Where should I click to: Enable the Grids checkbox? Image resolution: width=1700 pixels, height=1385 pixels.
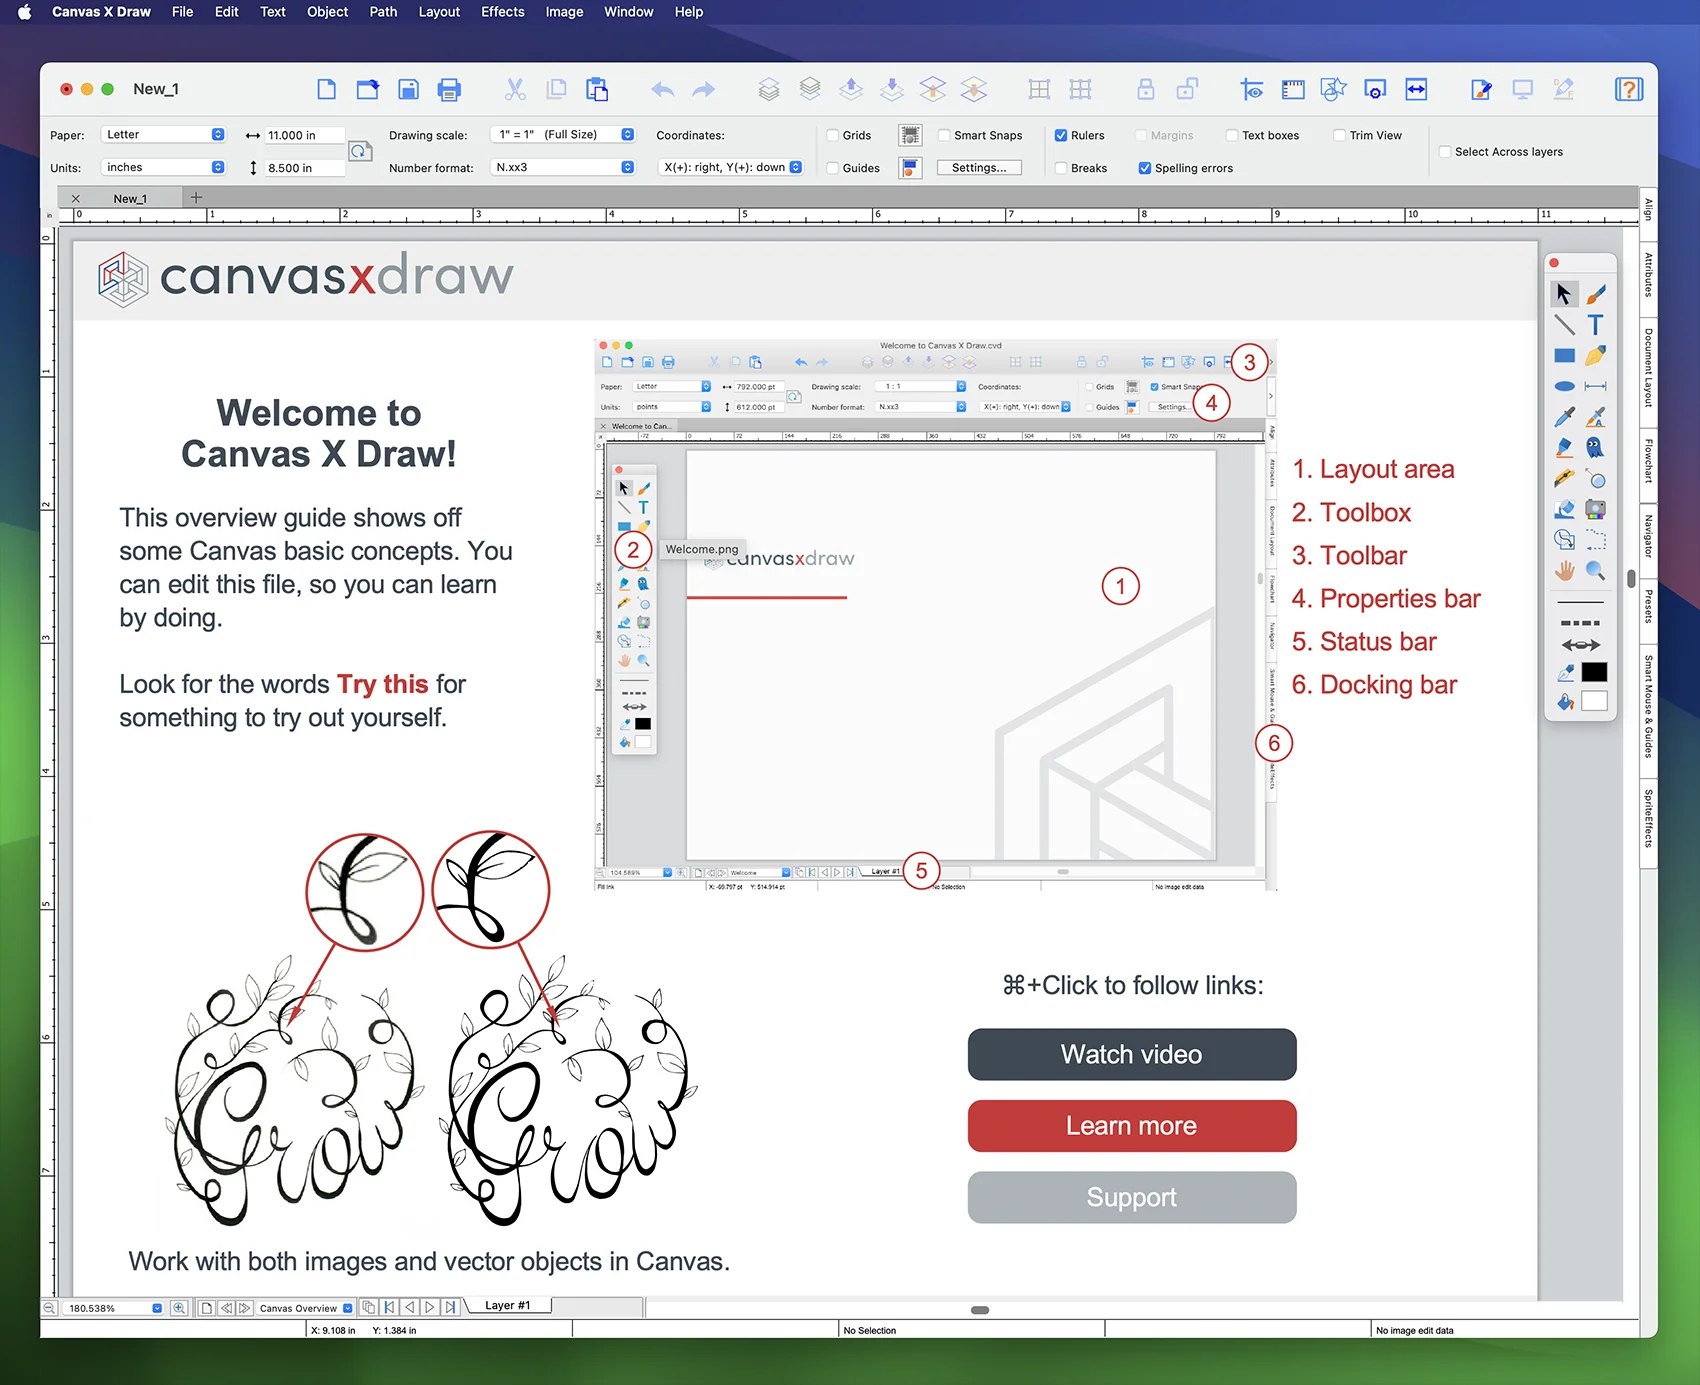(x=832, y=135)
